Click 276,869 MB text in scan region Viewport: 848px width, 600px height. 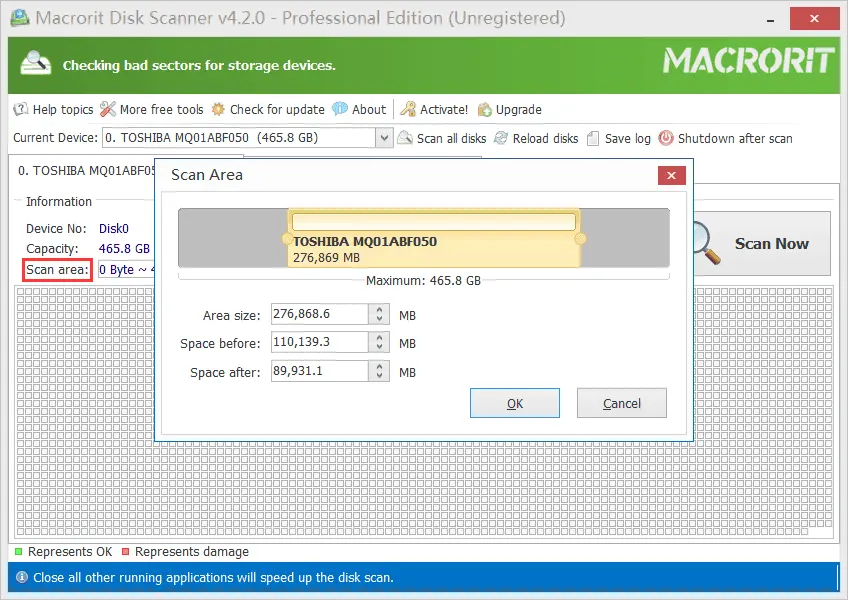coord(327,258)
